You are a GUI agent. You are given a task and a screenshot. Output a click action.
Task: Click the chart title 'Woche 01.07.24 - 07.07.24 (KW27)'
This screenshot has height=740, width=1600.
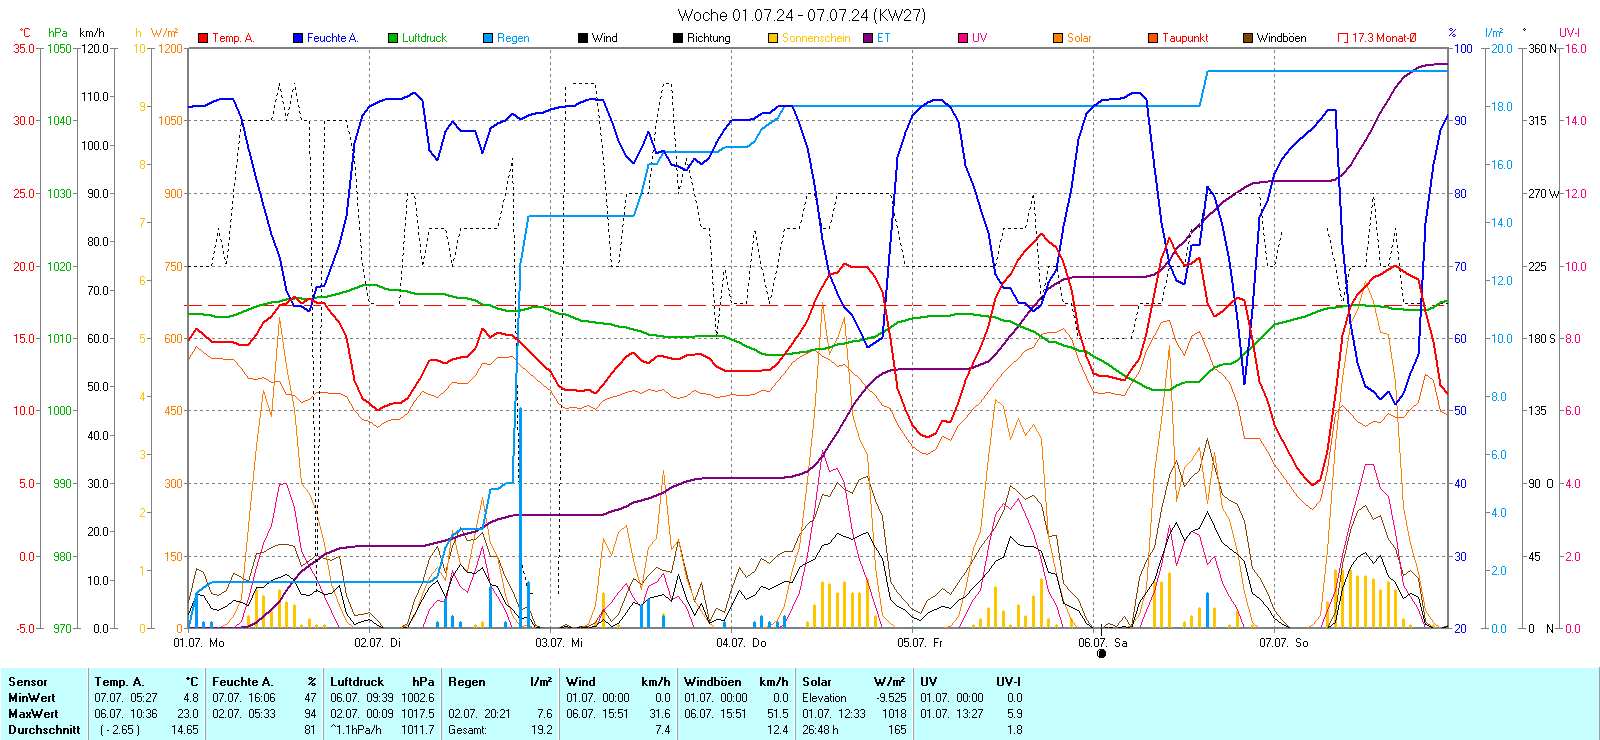coord(802,15)
